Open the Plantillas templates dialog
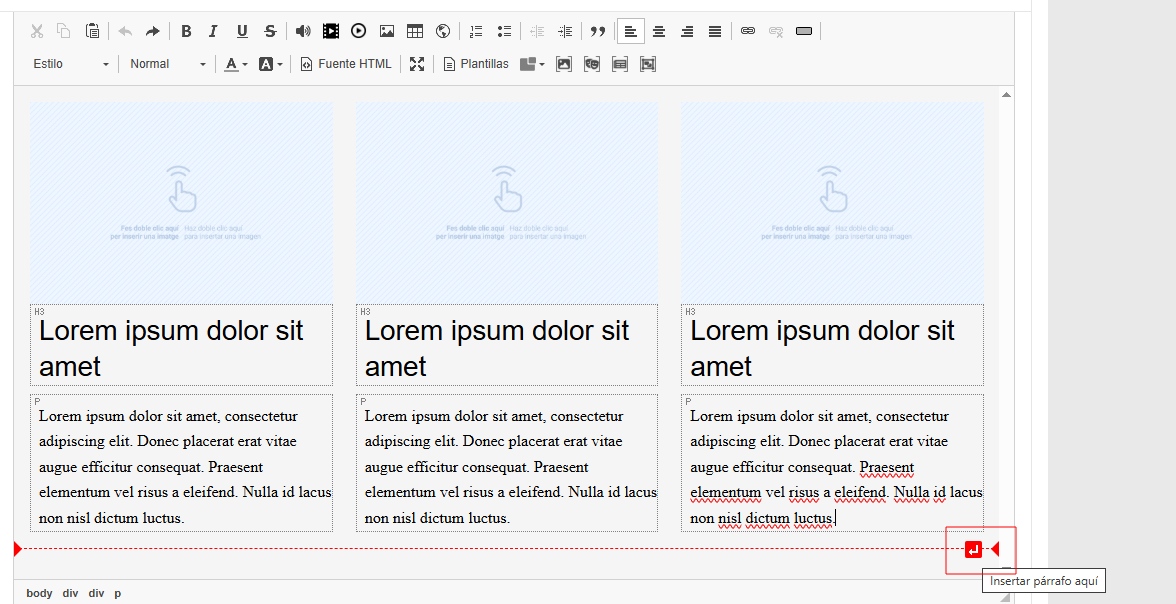The height and width of the screenshot is (604, 1176). tap(476, 65)
